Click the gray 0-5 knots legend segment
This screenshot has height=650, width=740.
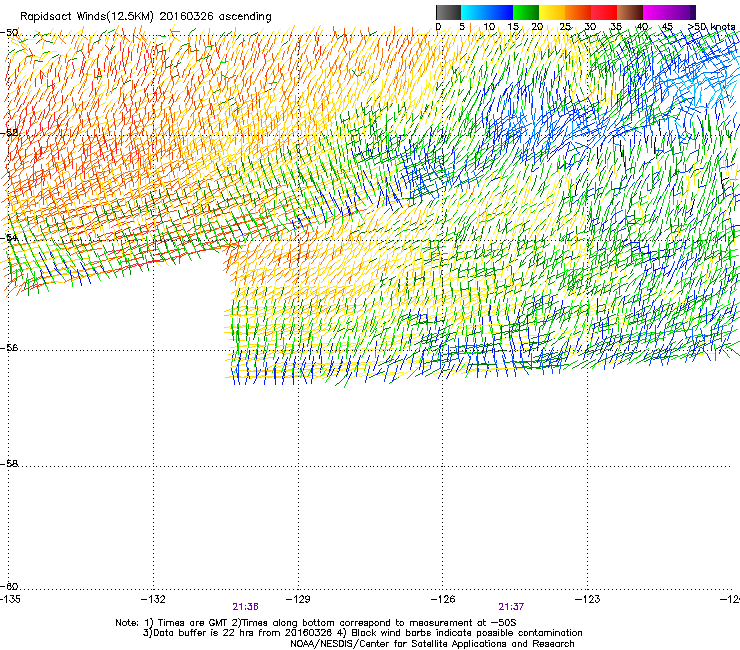click(448, 12)
